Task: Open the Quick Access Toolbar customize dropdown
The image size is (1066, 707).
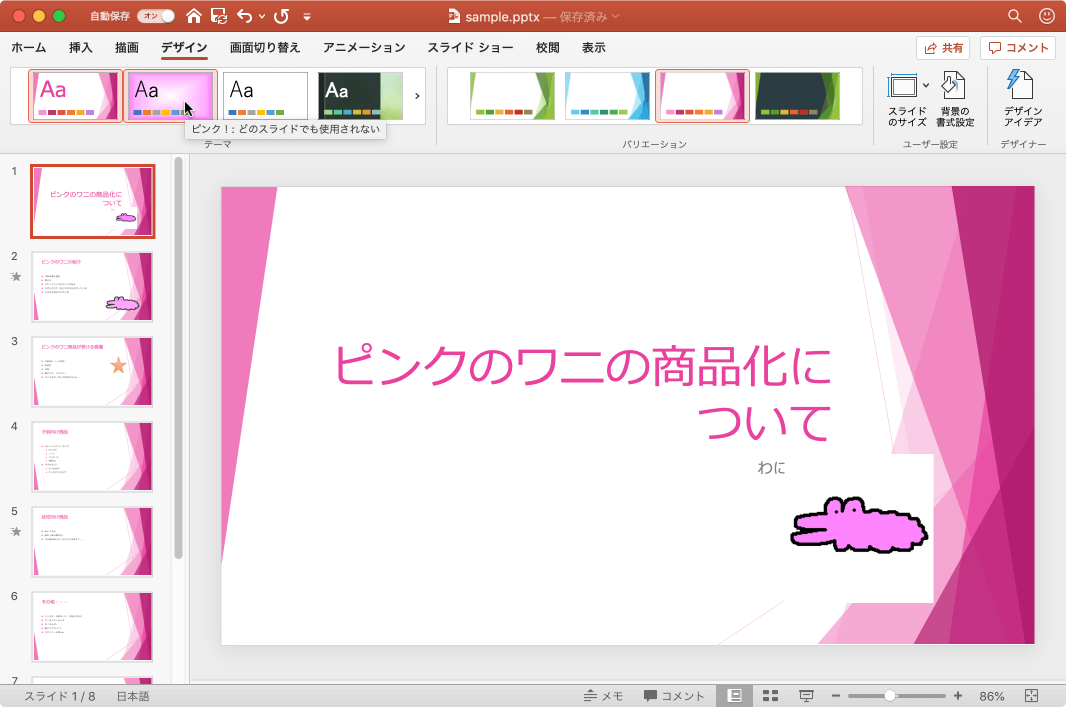Action: pos(307,16)
